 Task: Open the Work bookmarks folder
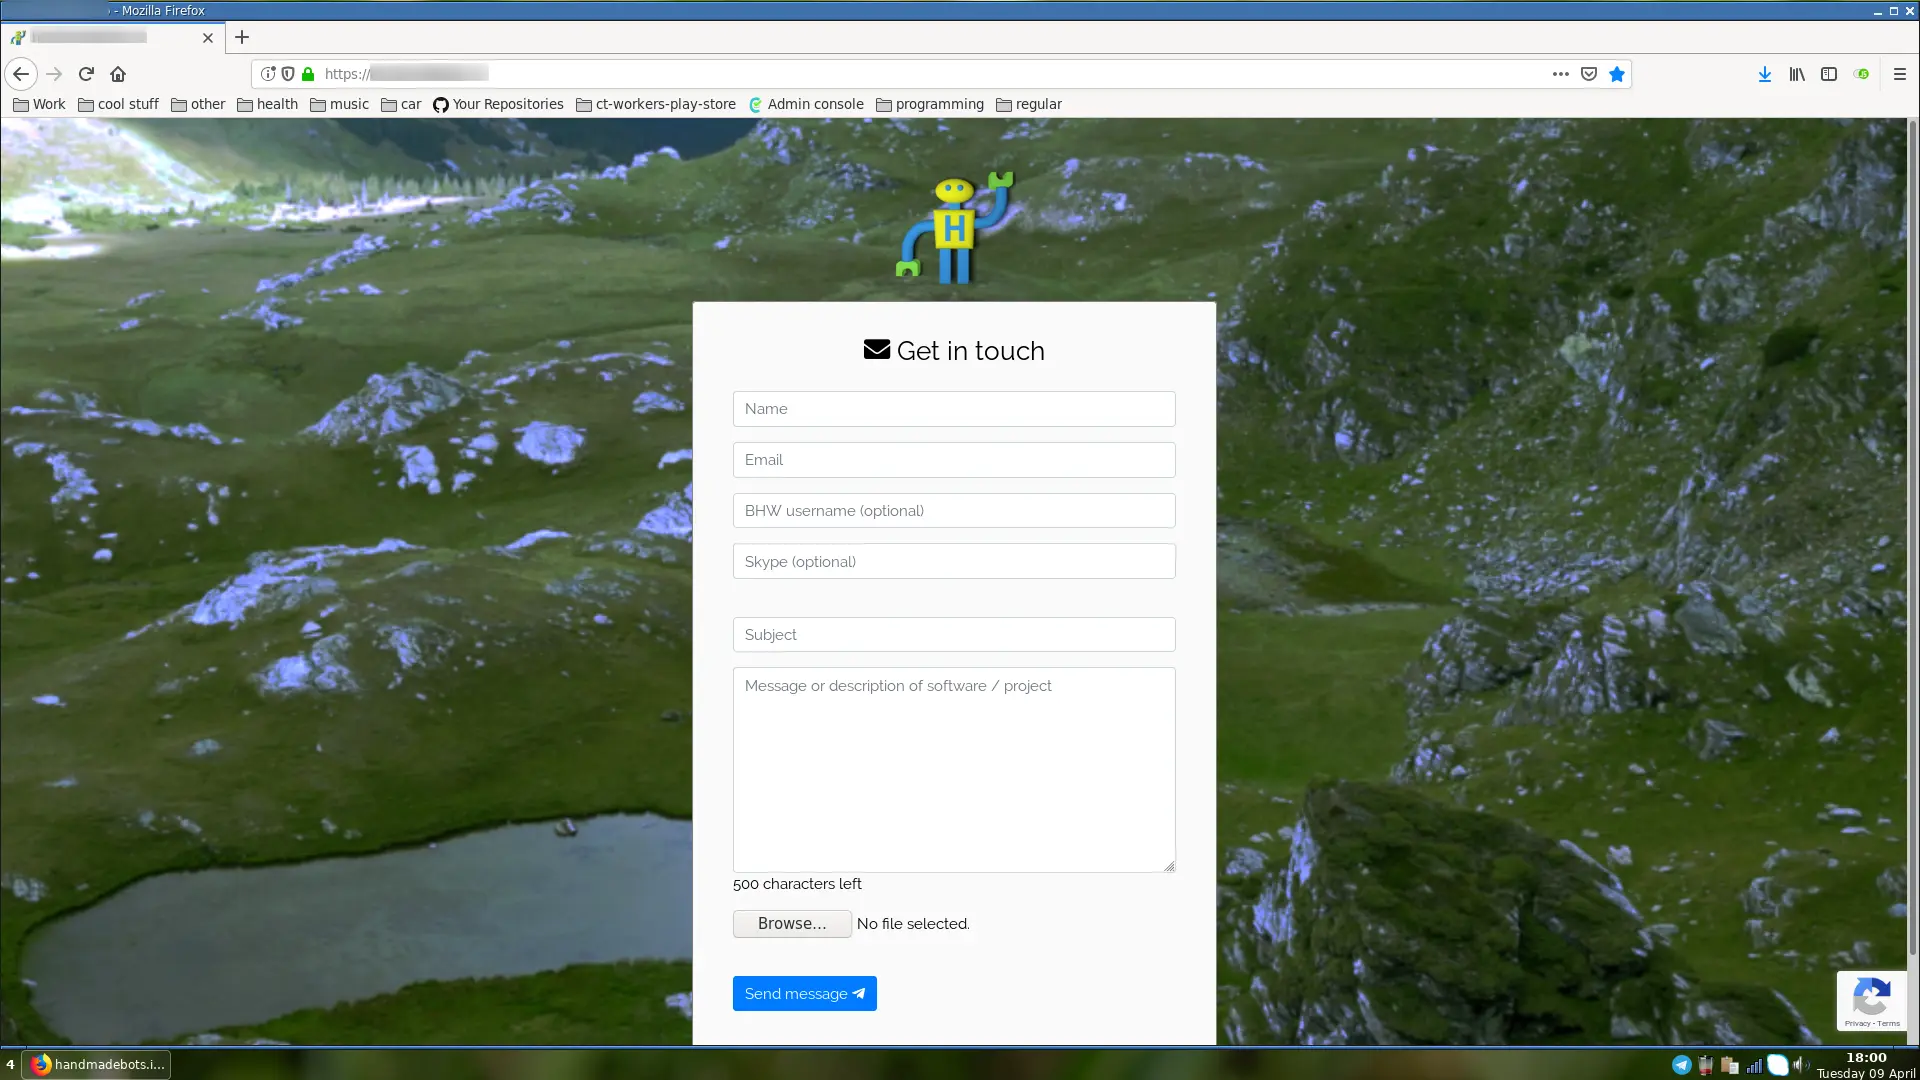(x=39, y=104)
